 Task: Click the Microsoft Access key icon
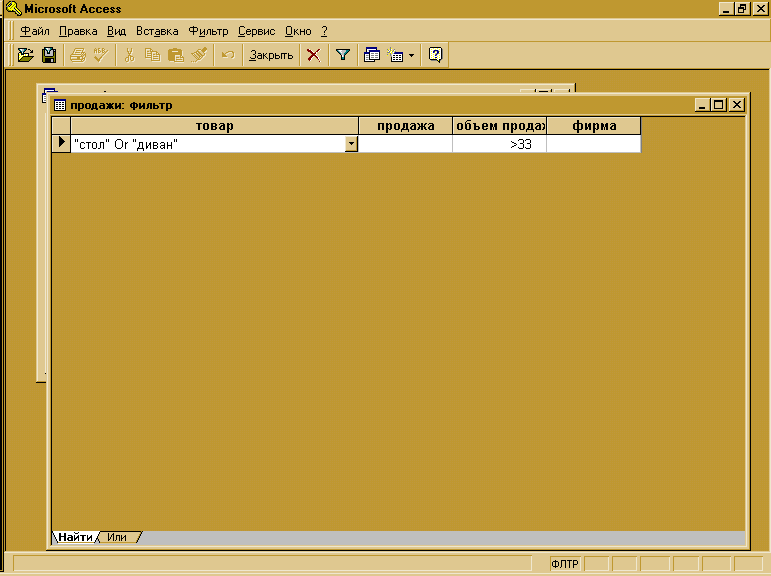[x=13, y=8]
